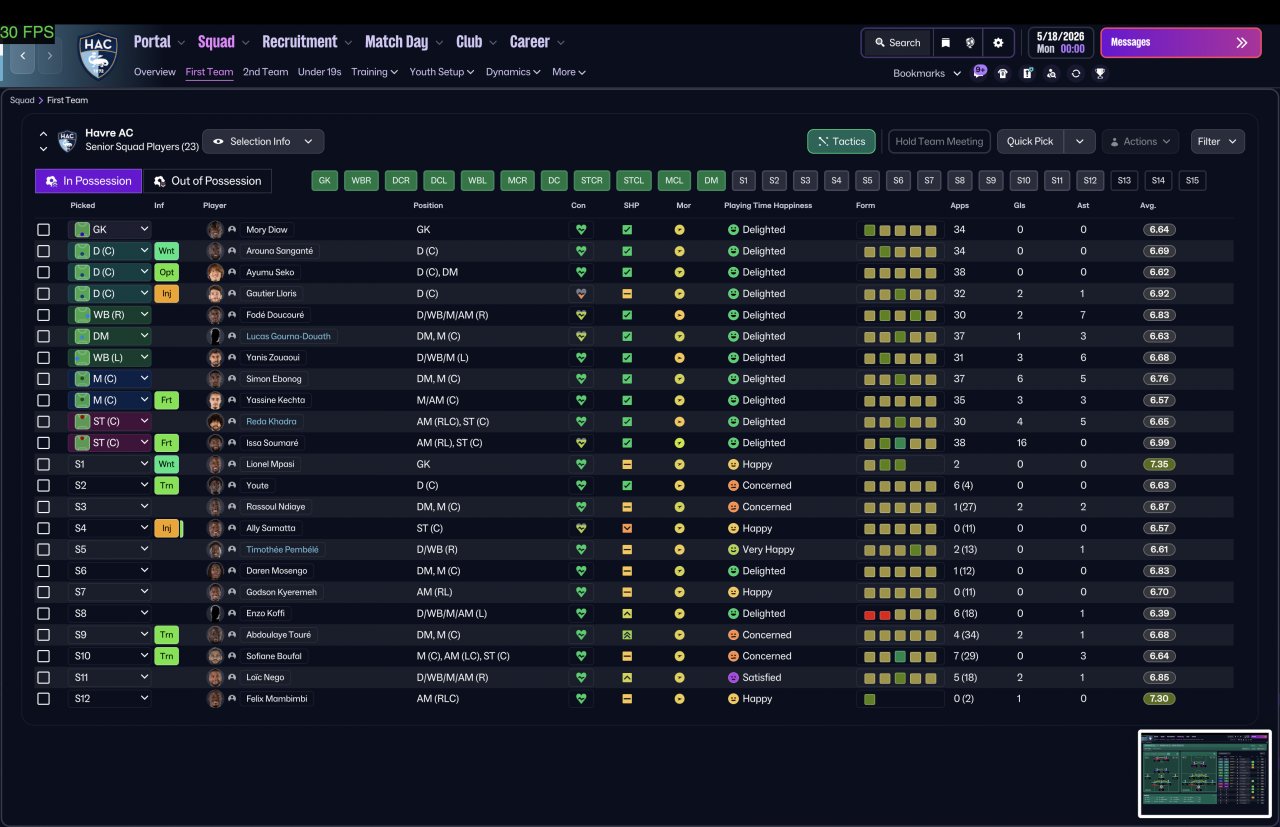1280x827 pixels.
Task: Click the circular refresh bookmark icon
Action: tap(1076, 73)
